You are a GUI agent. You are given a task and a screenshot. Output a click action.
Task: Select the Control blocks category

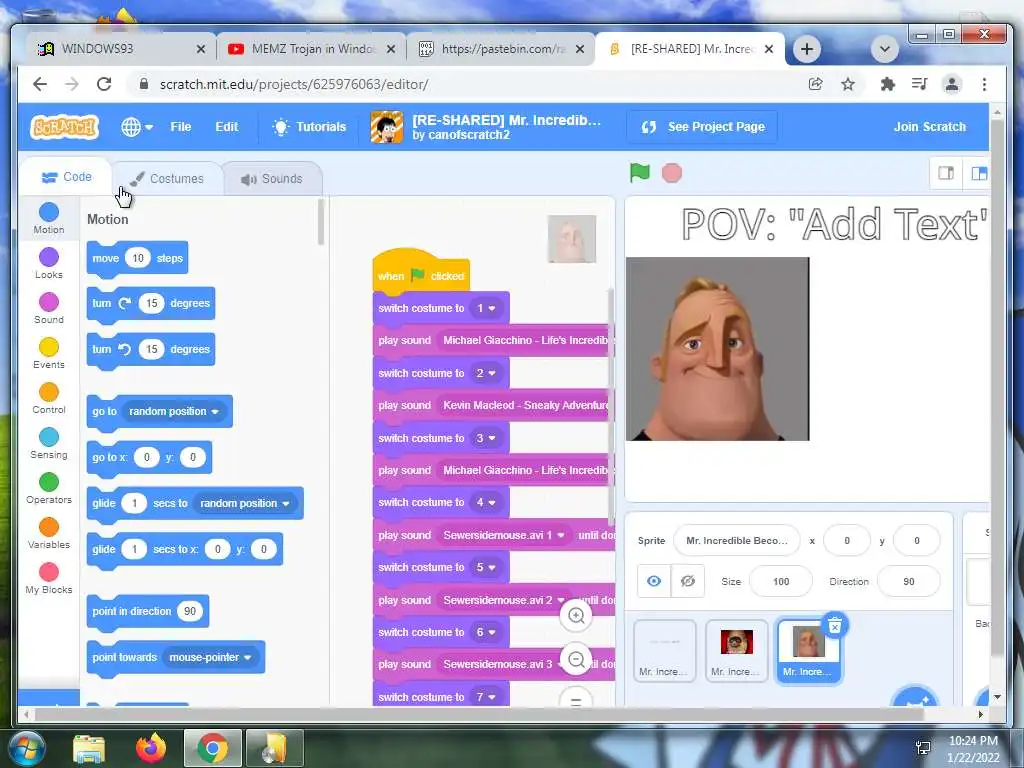click(49, 398)
